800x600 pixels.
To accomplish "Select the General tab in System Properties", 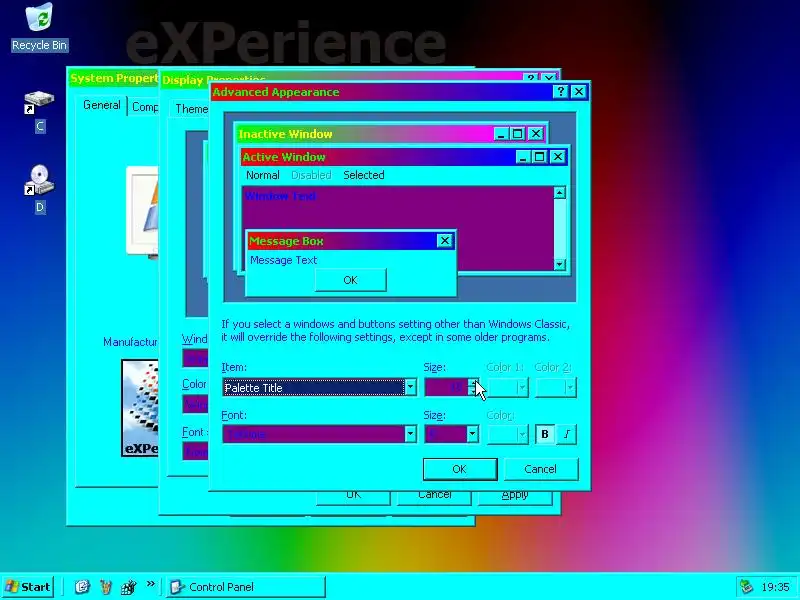I will (102, 105).
